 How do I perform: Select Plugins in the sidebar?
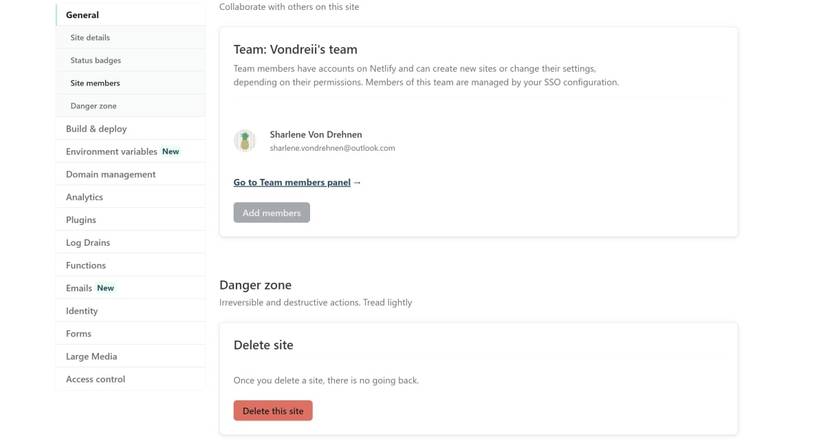81,220
